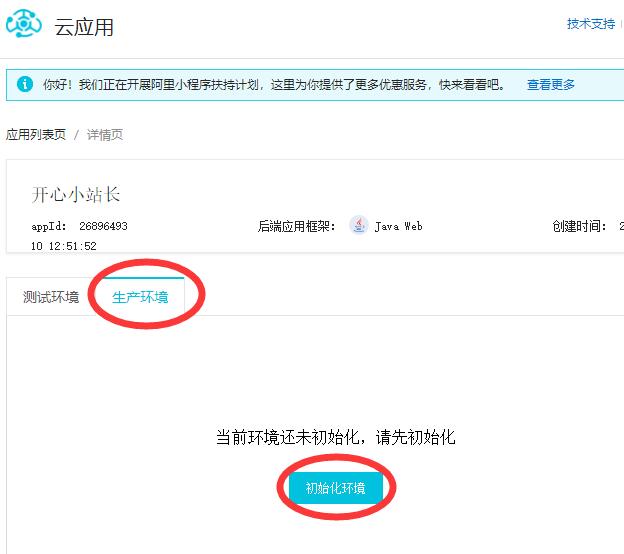Click the 后端应用框架 label
This screenshot has height=554, width=624.
pyautogui.click(x=296, y=226)
